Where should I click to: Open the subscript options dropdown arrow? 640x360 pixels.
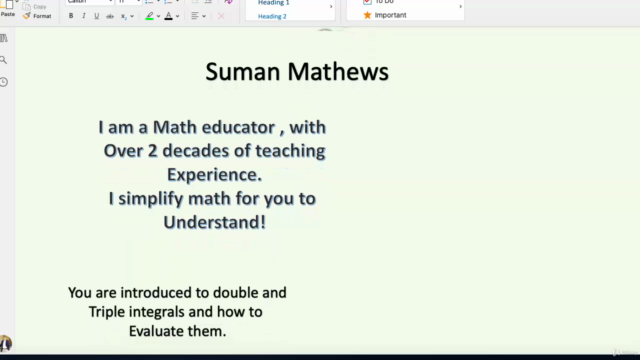click(132, 16)
